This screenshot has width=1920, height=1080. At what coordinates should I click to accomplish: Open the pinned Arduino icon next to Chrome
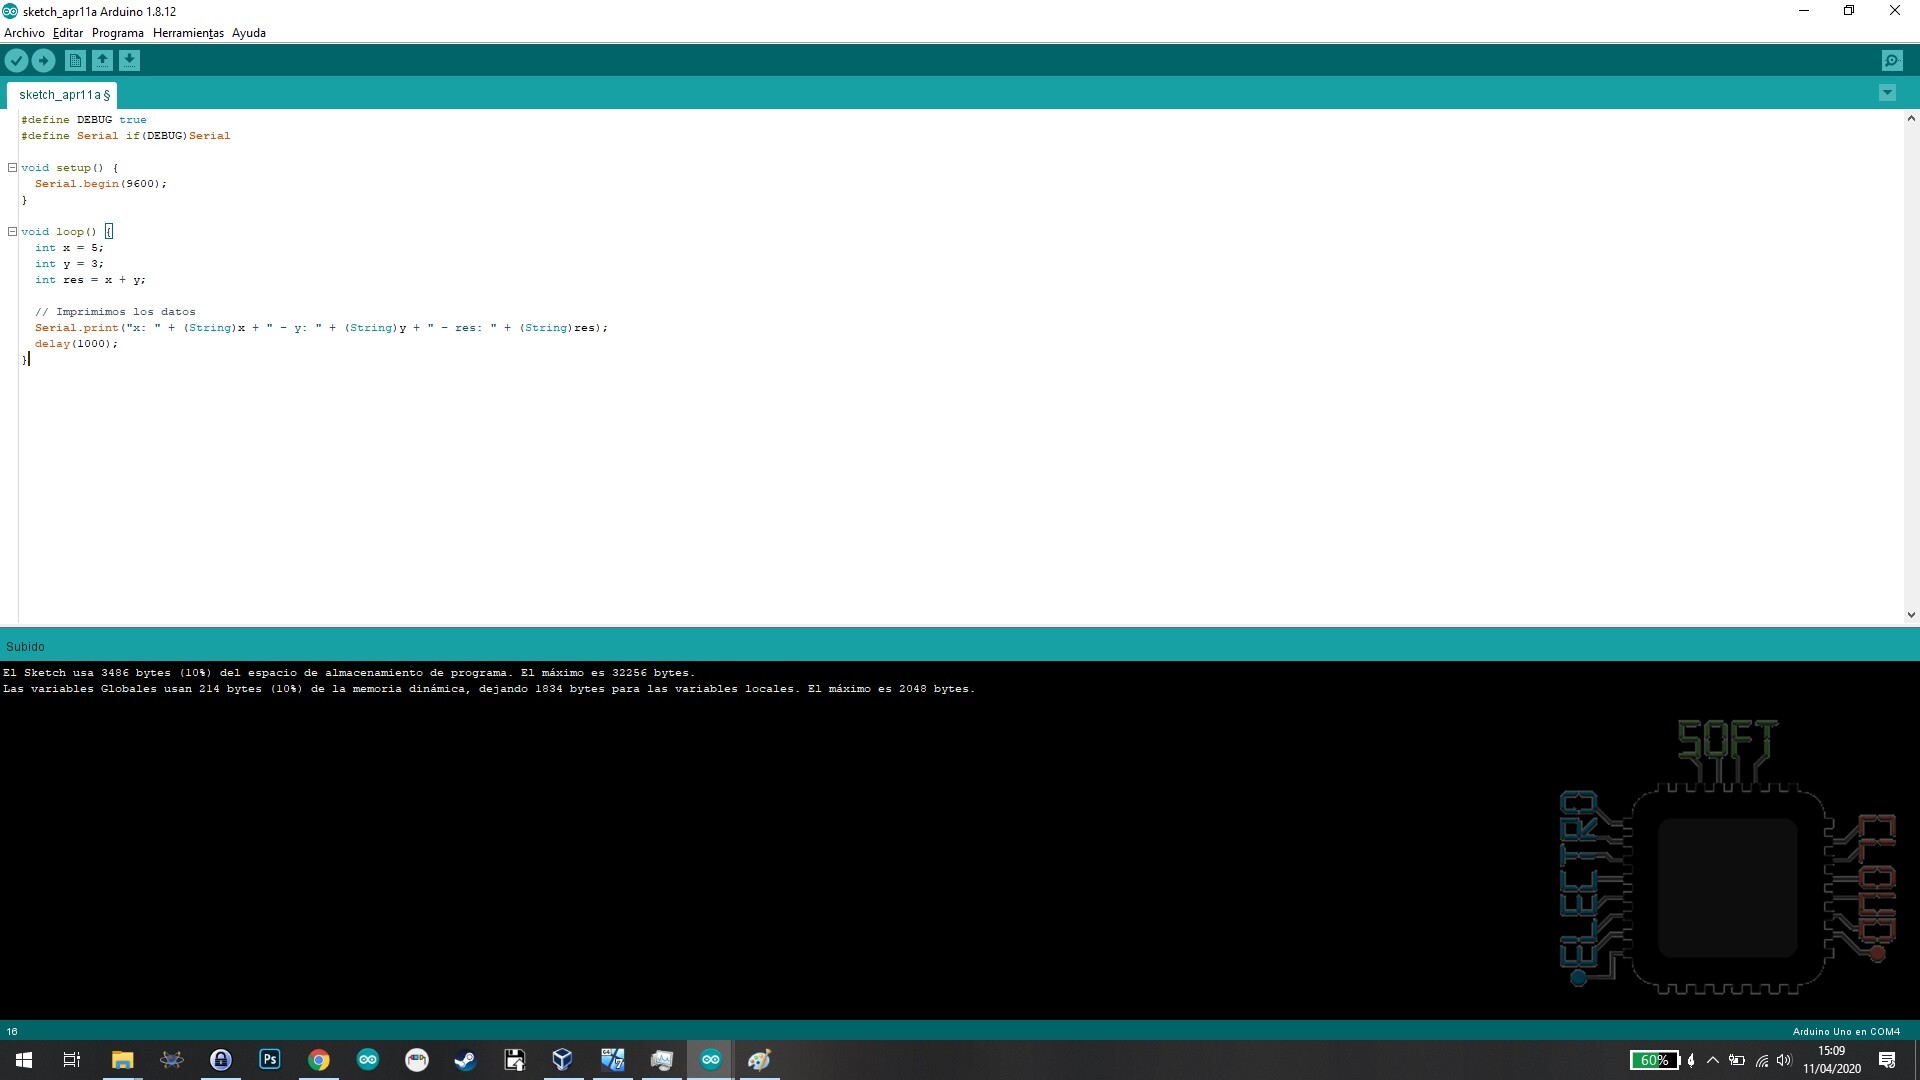[368, 1060]
